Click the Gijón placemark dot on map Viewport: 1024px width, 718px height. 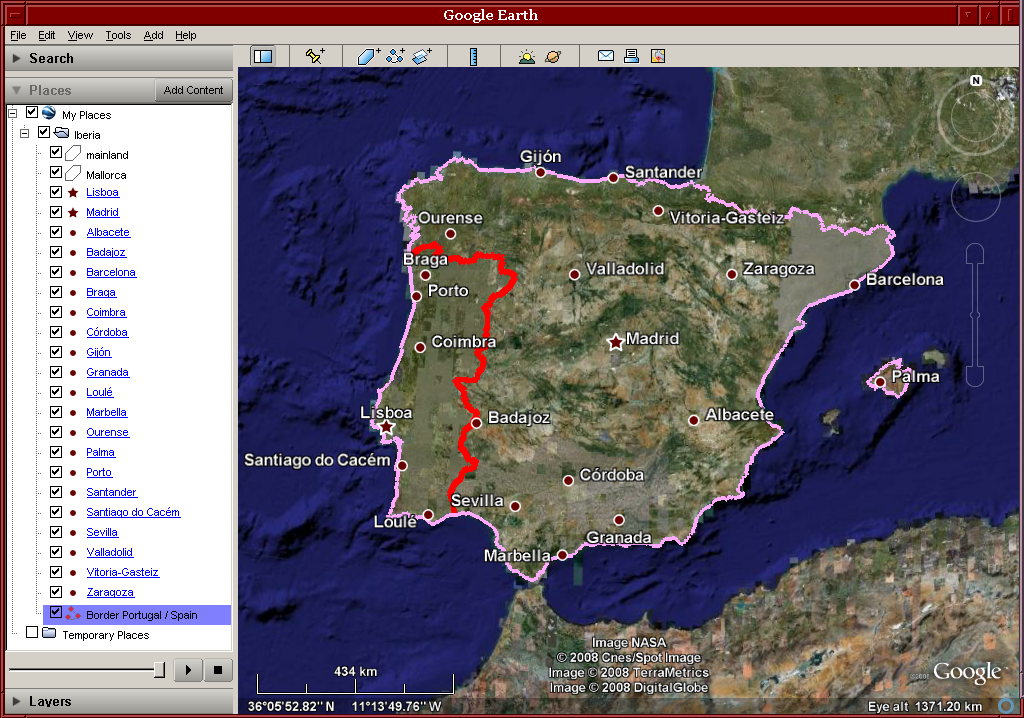(x=541, y=172)
